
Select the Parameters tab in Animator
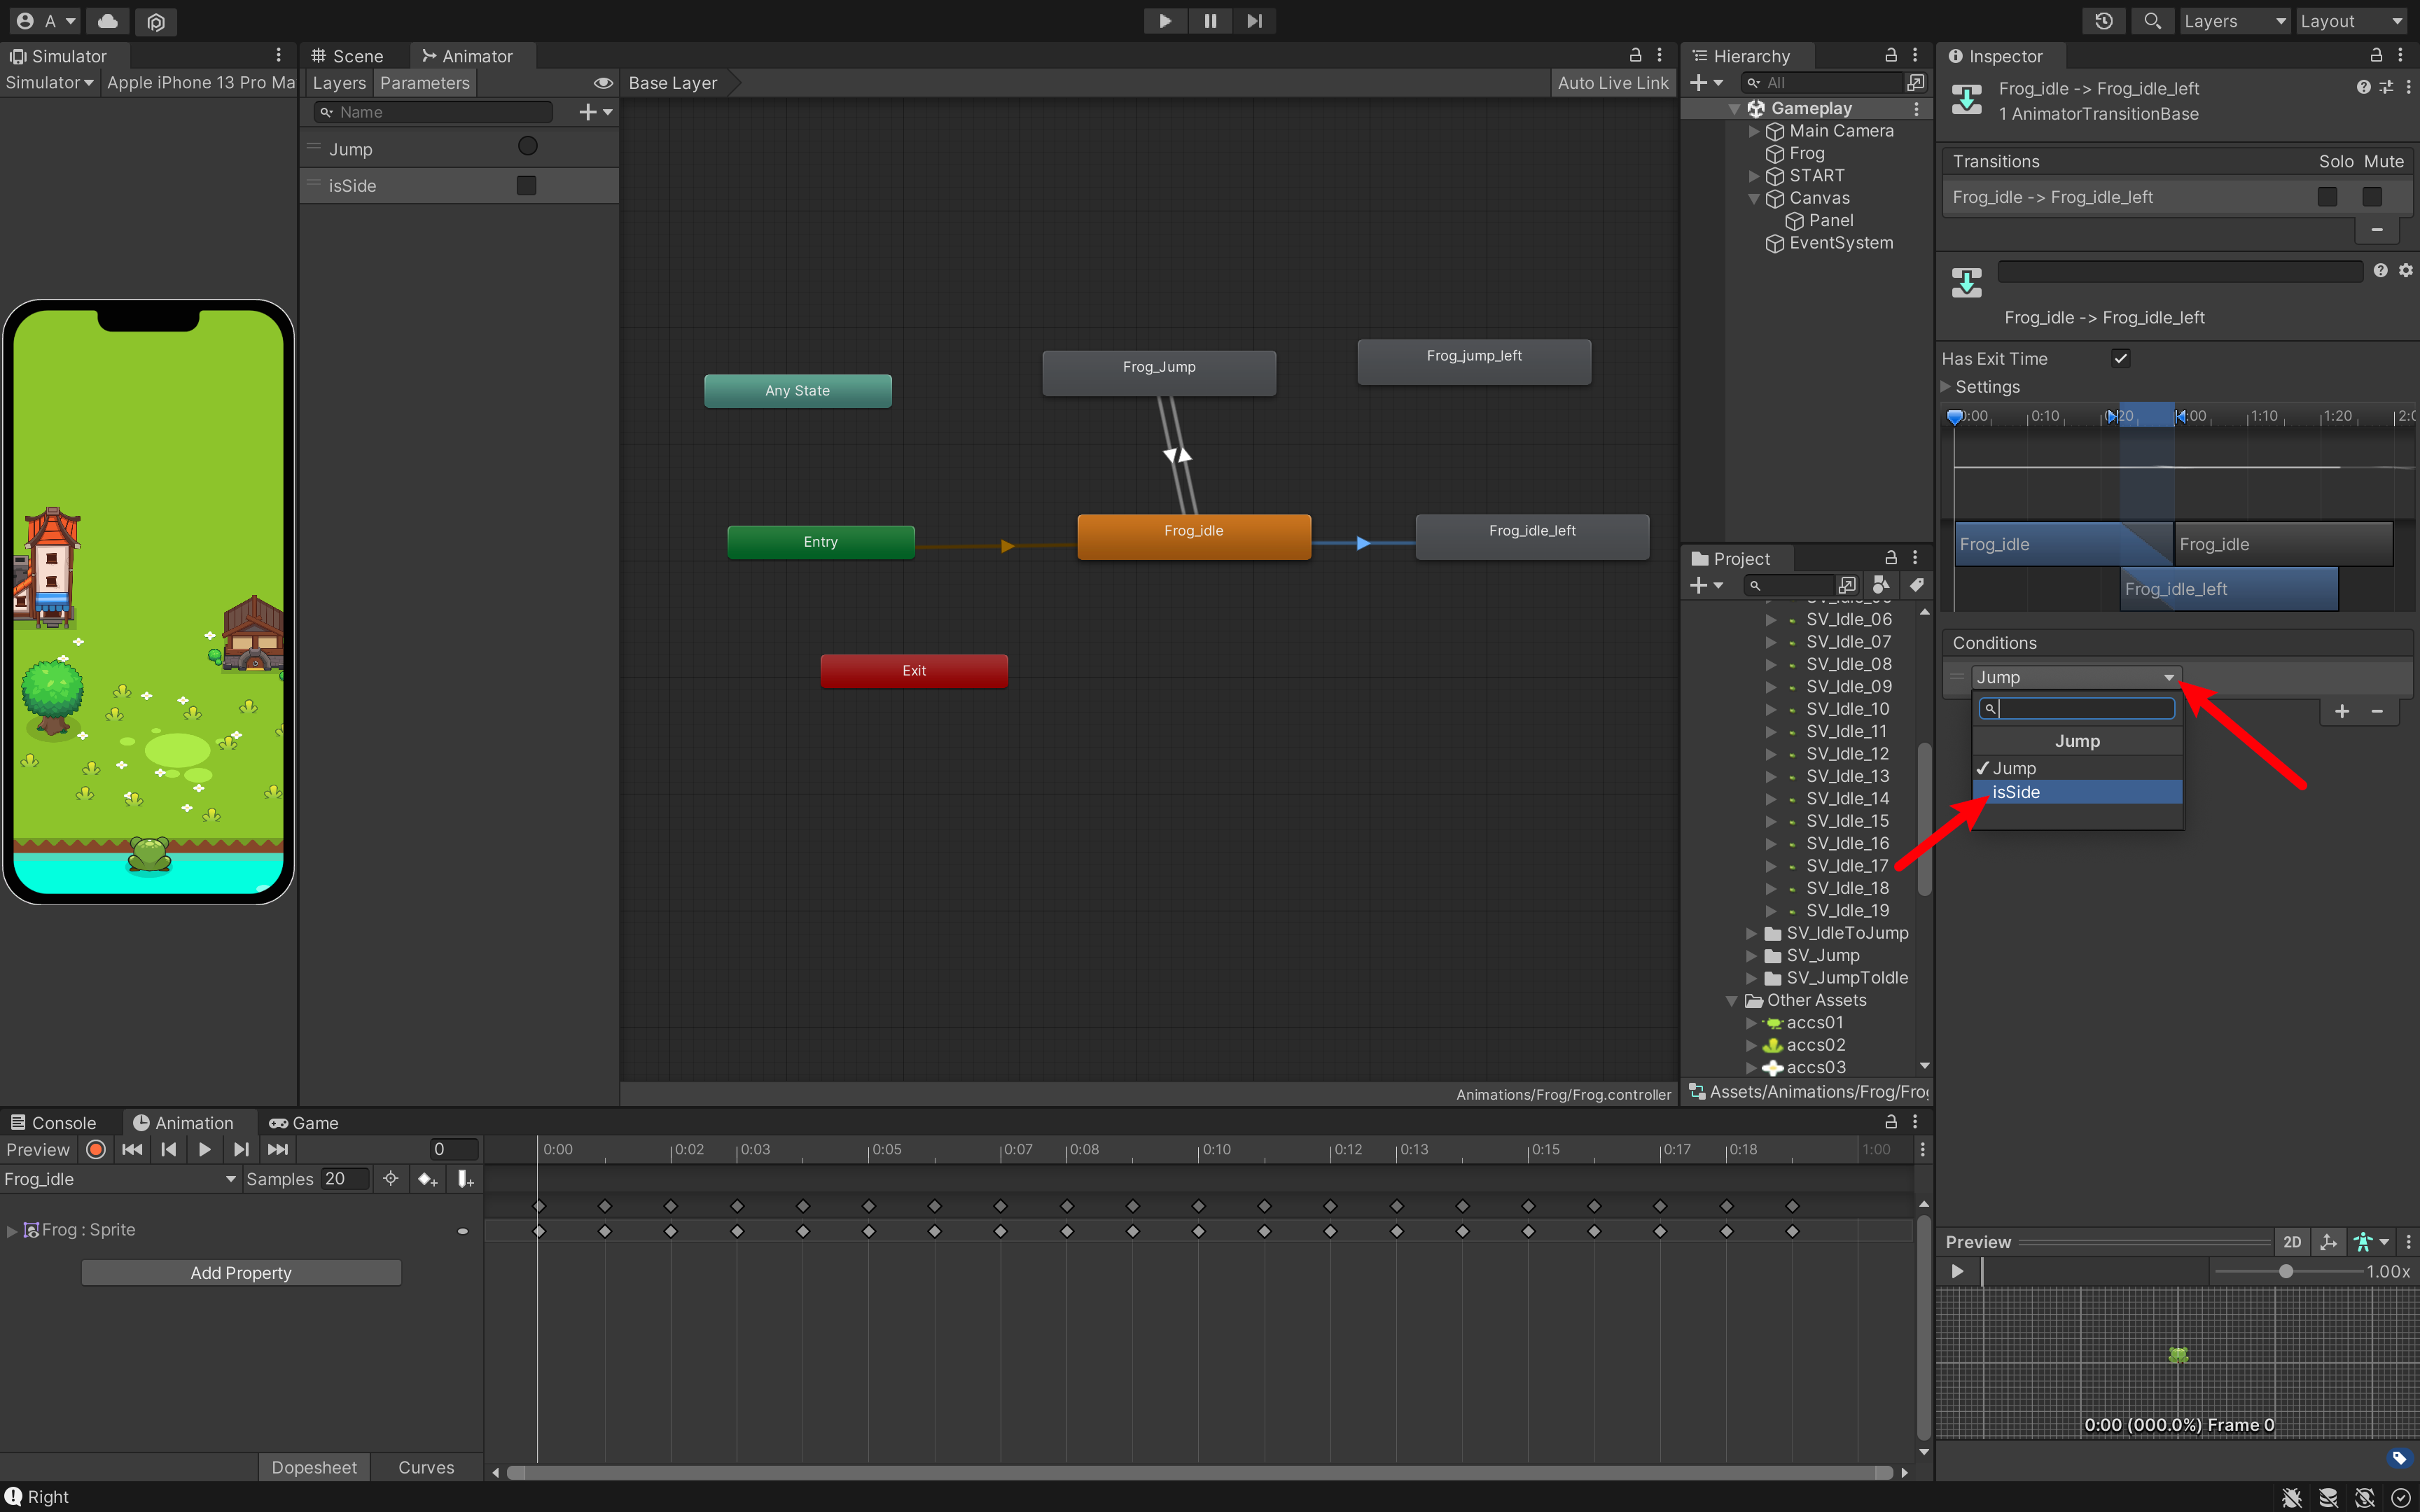[425, 83]
